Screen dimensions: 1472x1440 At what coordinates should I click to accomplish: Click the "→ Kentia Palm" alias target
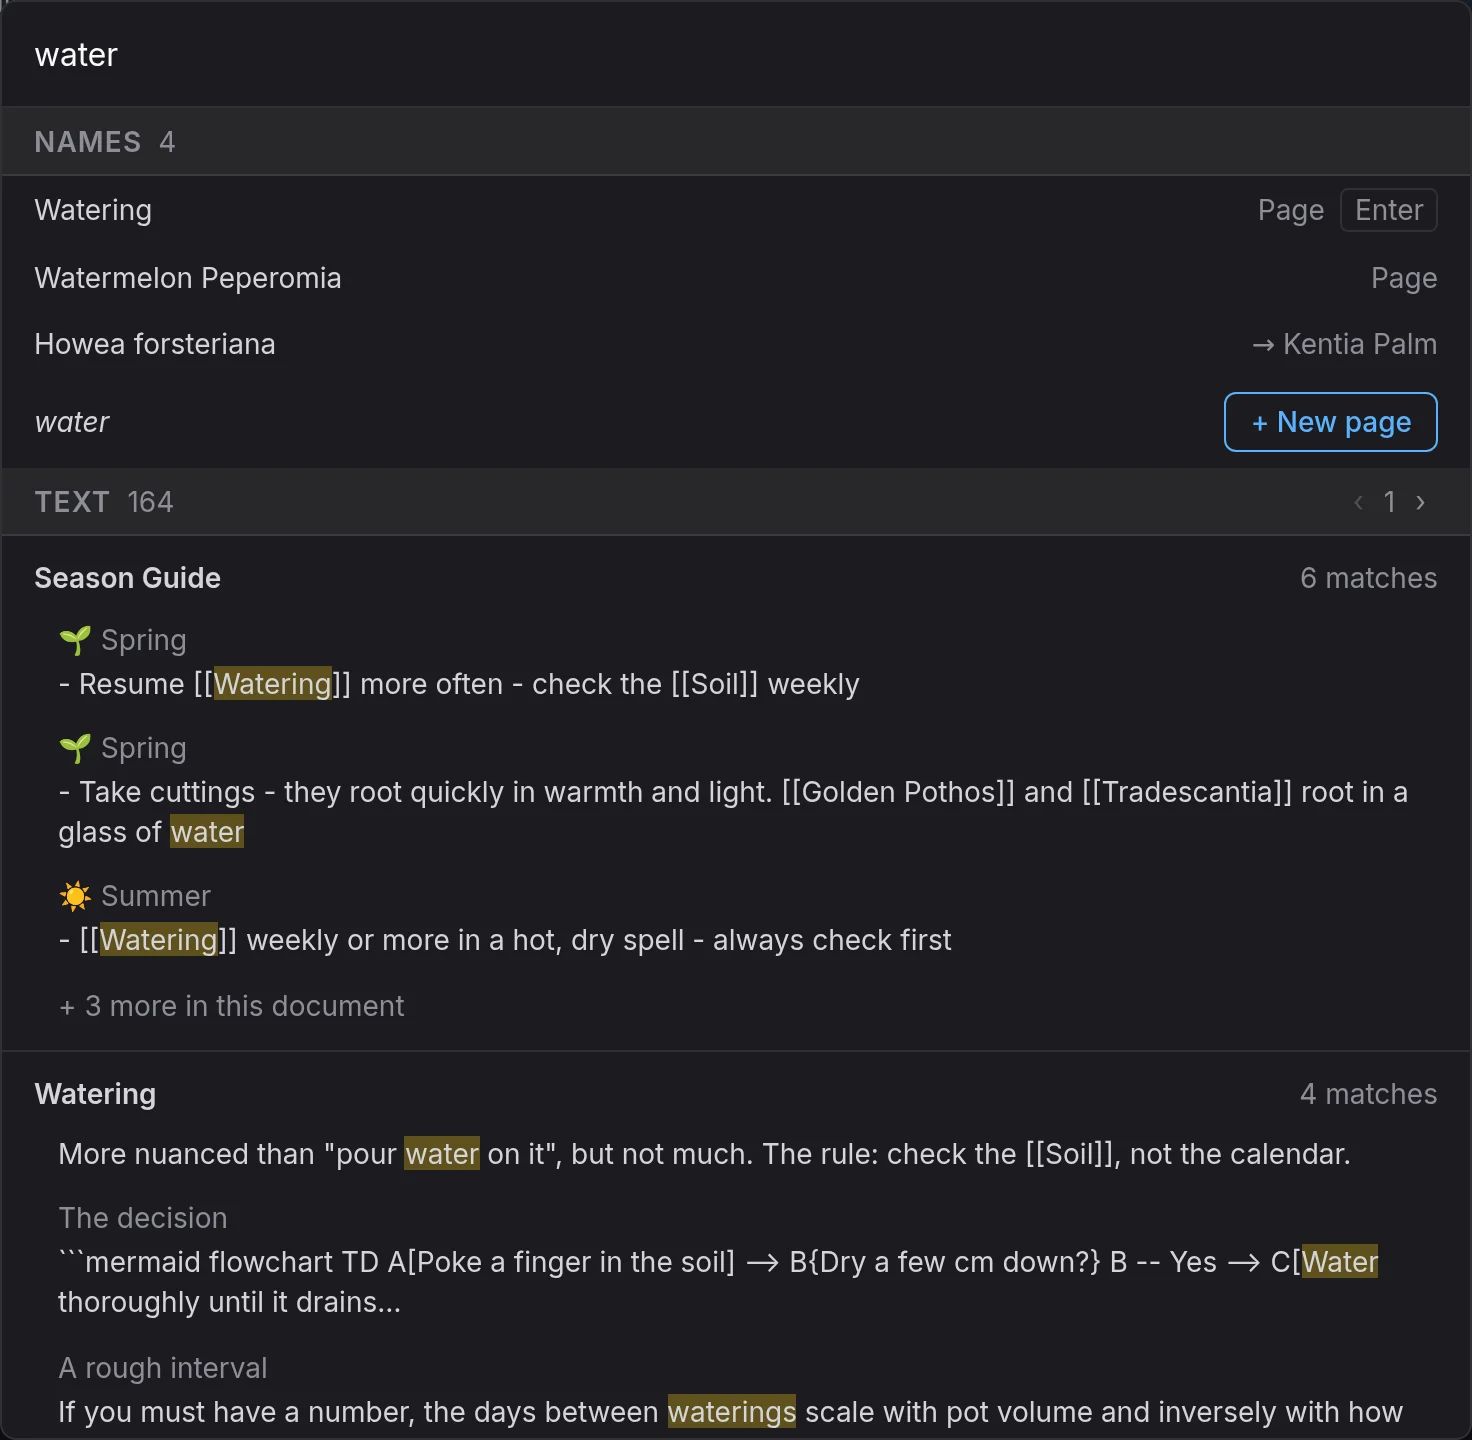(1344, 344)
